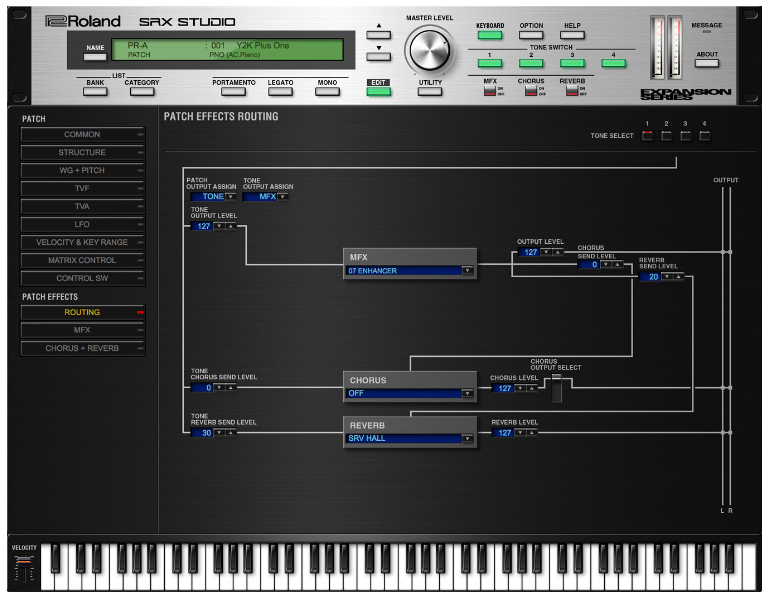Click the patch up arrow button
The width and height of the screenshot is (773, 600).
tap(378, 35)
